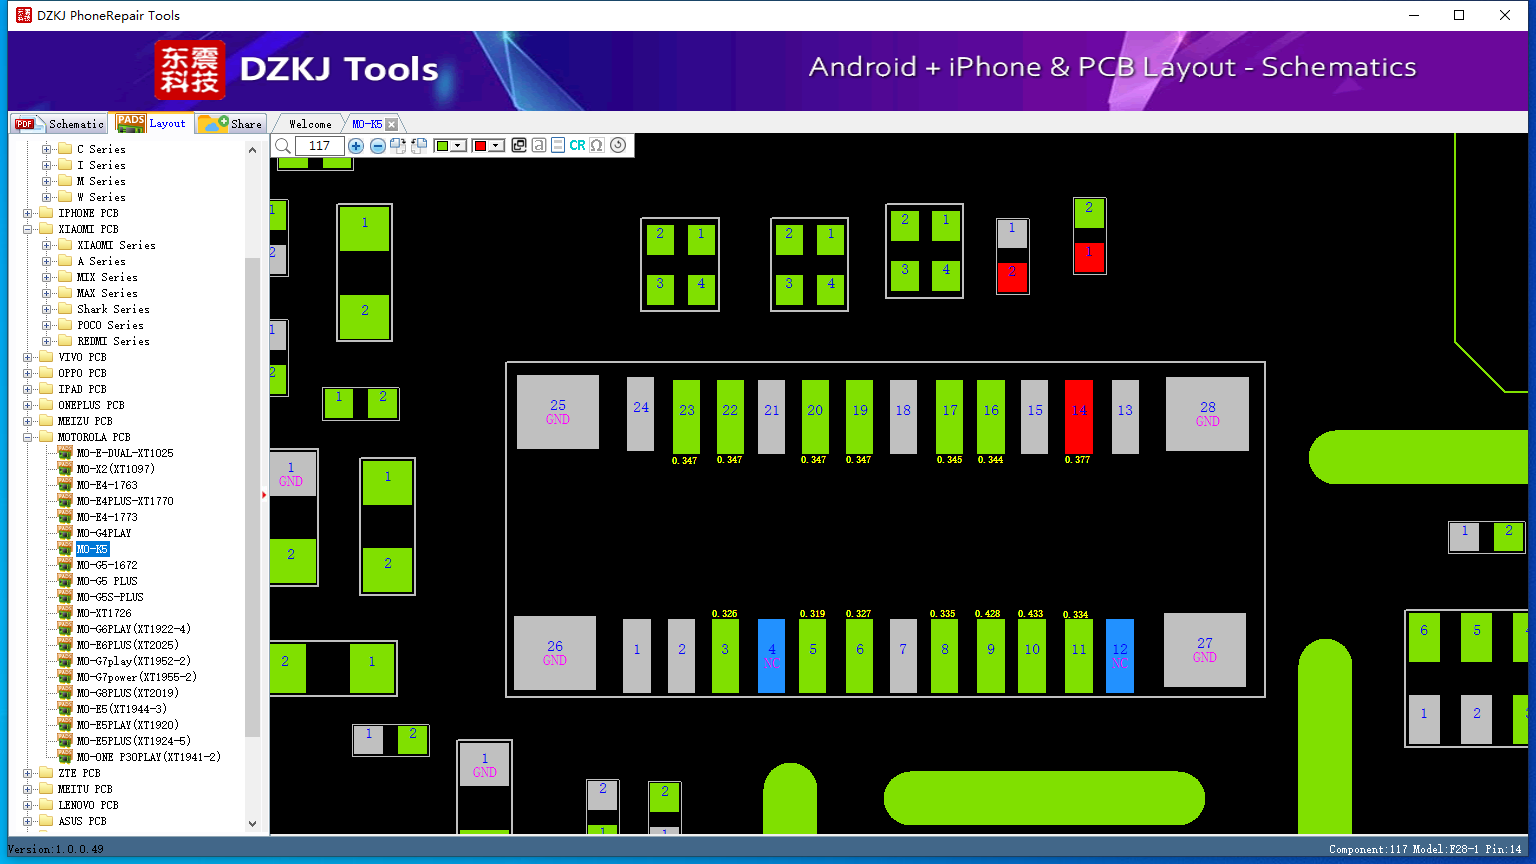Select the MO-K5 document tab
Screen dimensions: 1536x864
pos(367,124)
